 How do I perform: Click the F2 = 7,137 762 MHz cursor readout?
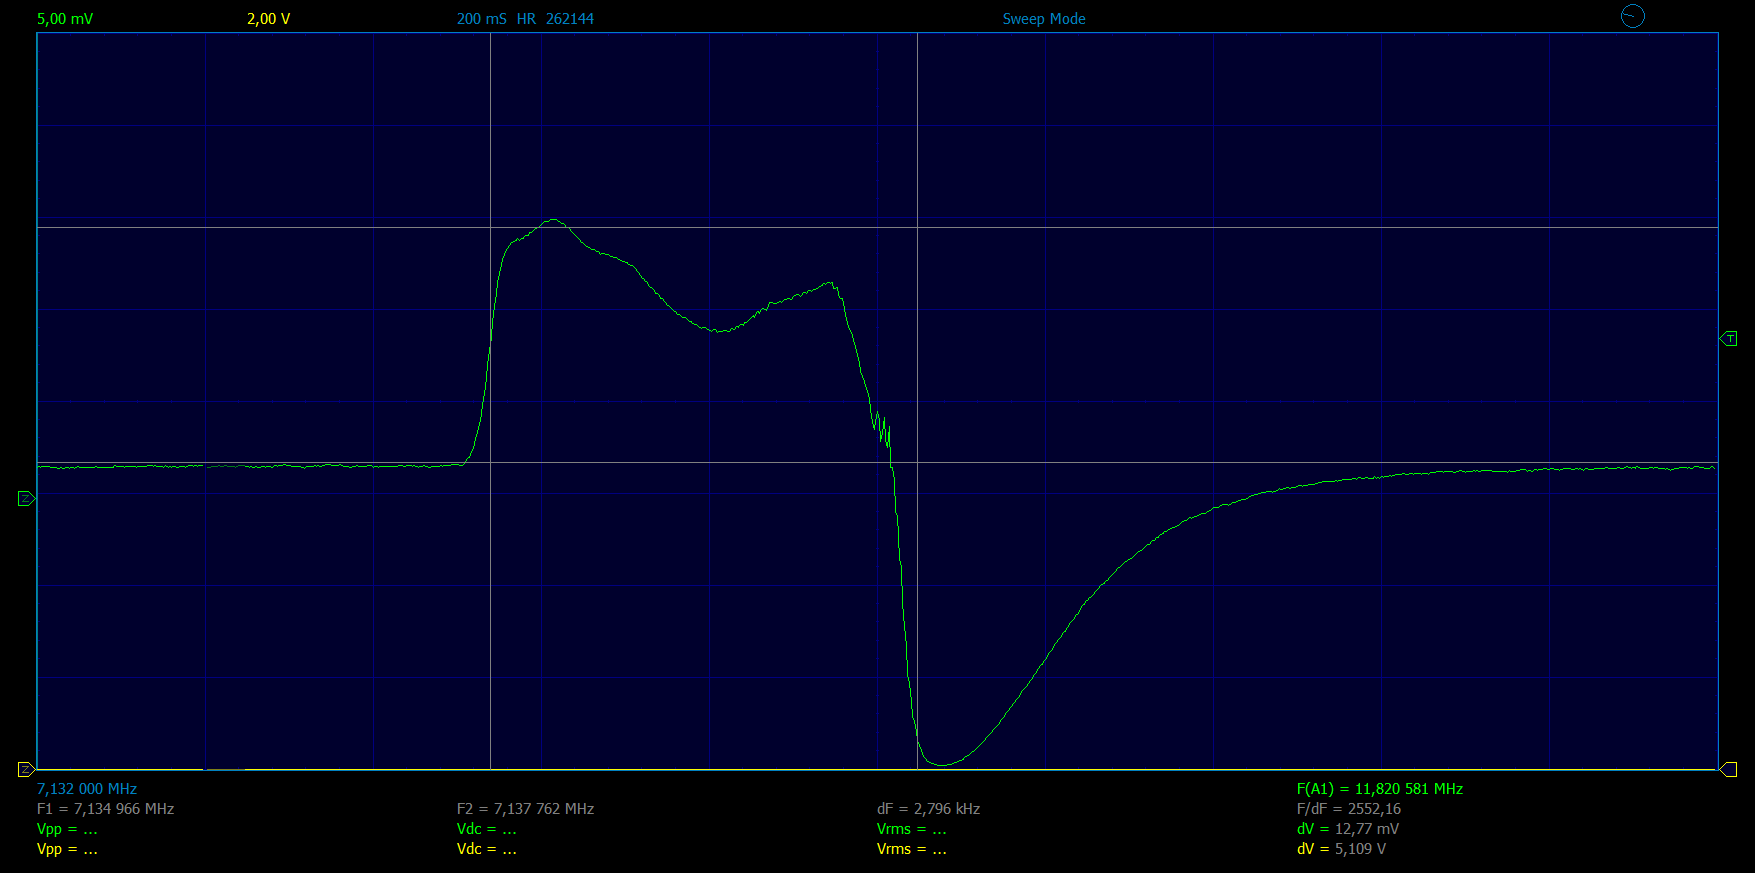point(526,809)
